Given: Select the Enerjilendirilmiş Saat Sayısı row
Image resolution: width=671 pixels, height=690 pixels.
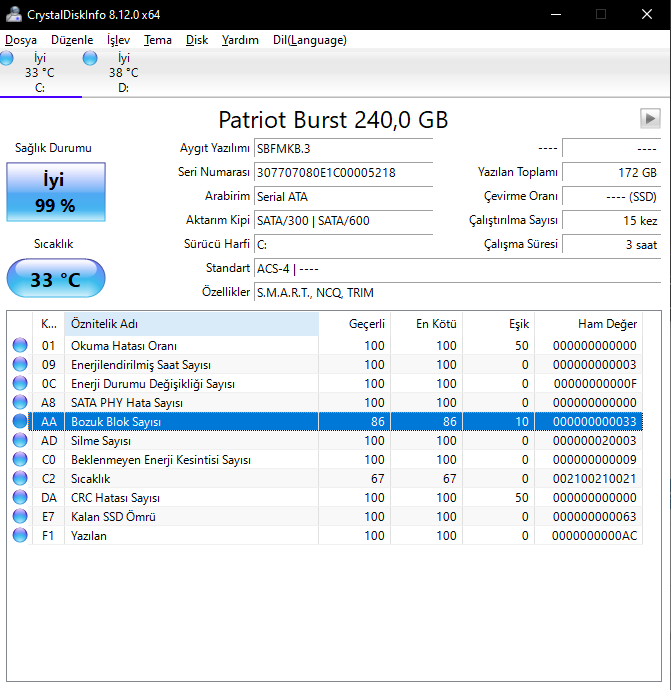Looking at the screenshot, I should (326, 364).
